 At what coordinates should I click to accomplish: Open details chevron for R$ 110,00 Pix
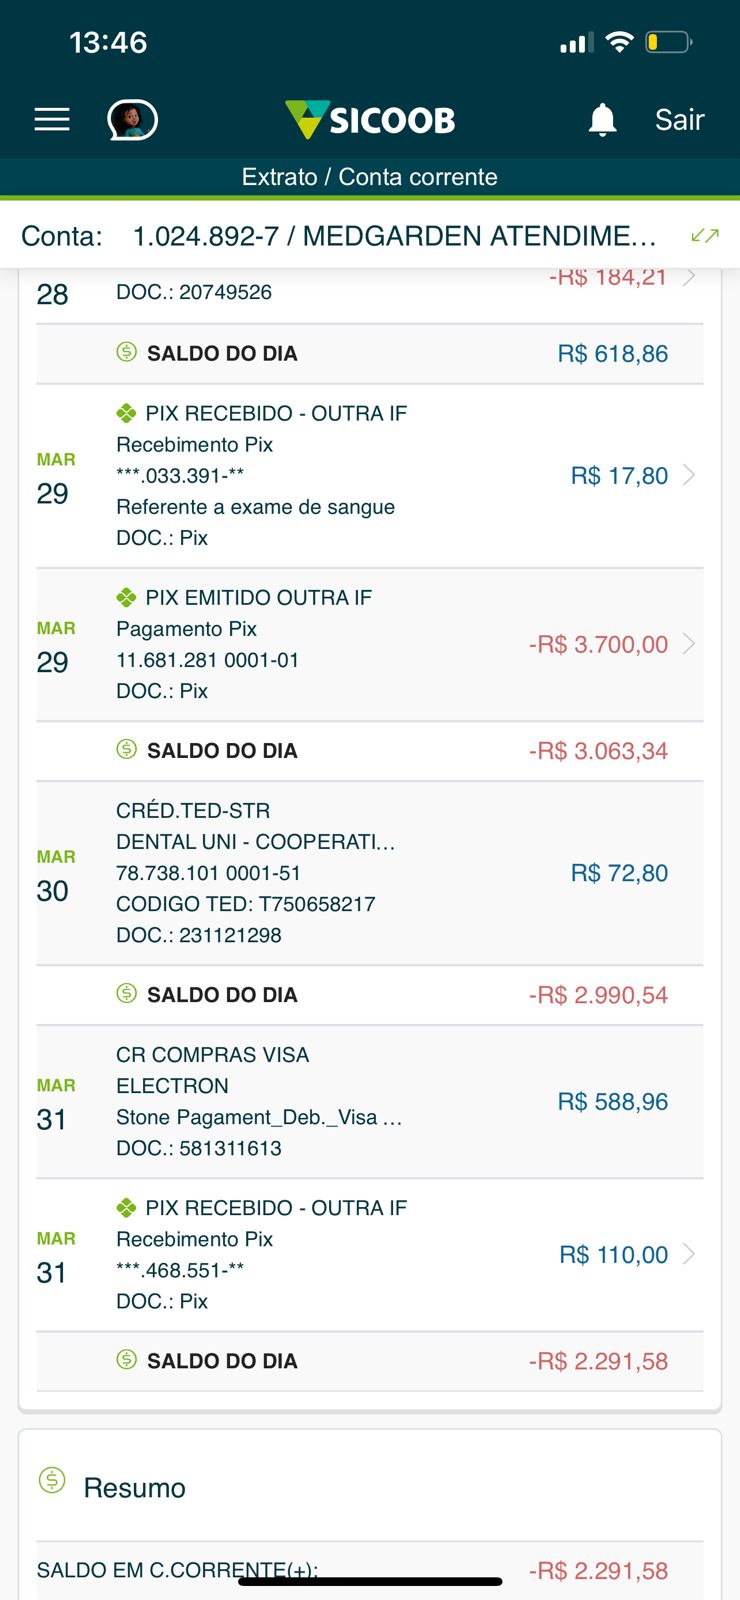click(x=689, y=1254)
